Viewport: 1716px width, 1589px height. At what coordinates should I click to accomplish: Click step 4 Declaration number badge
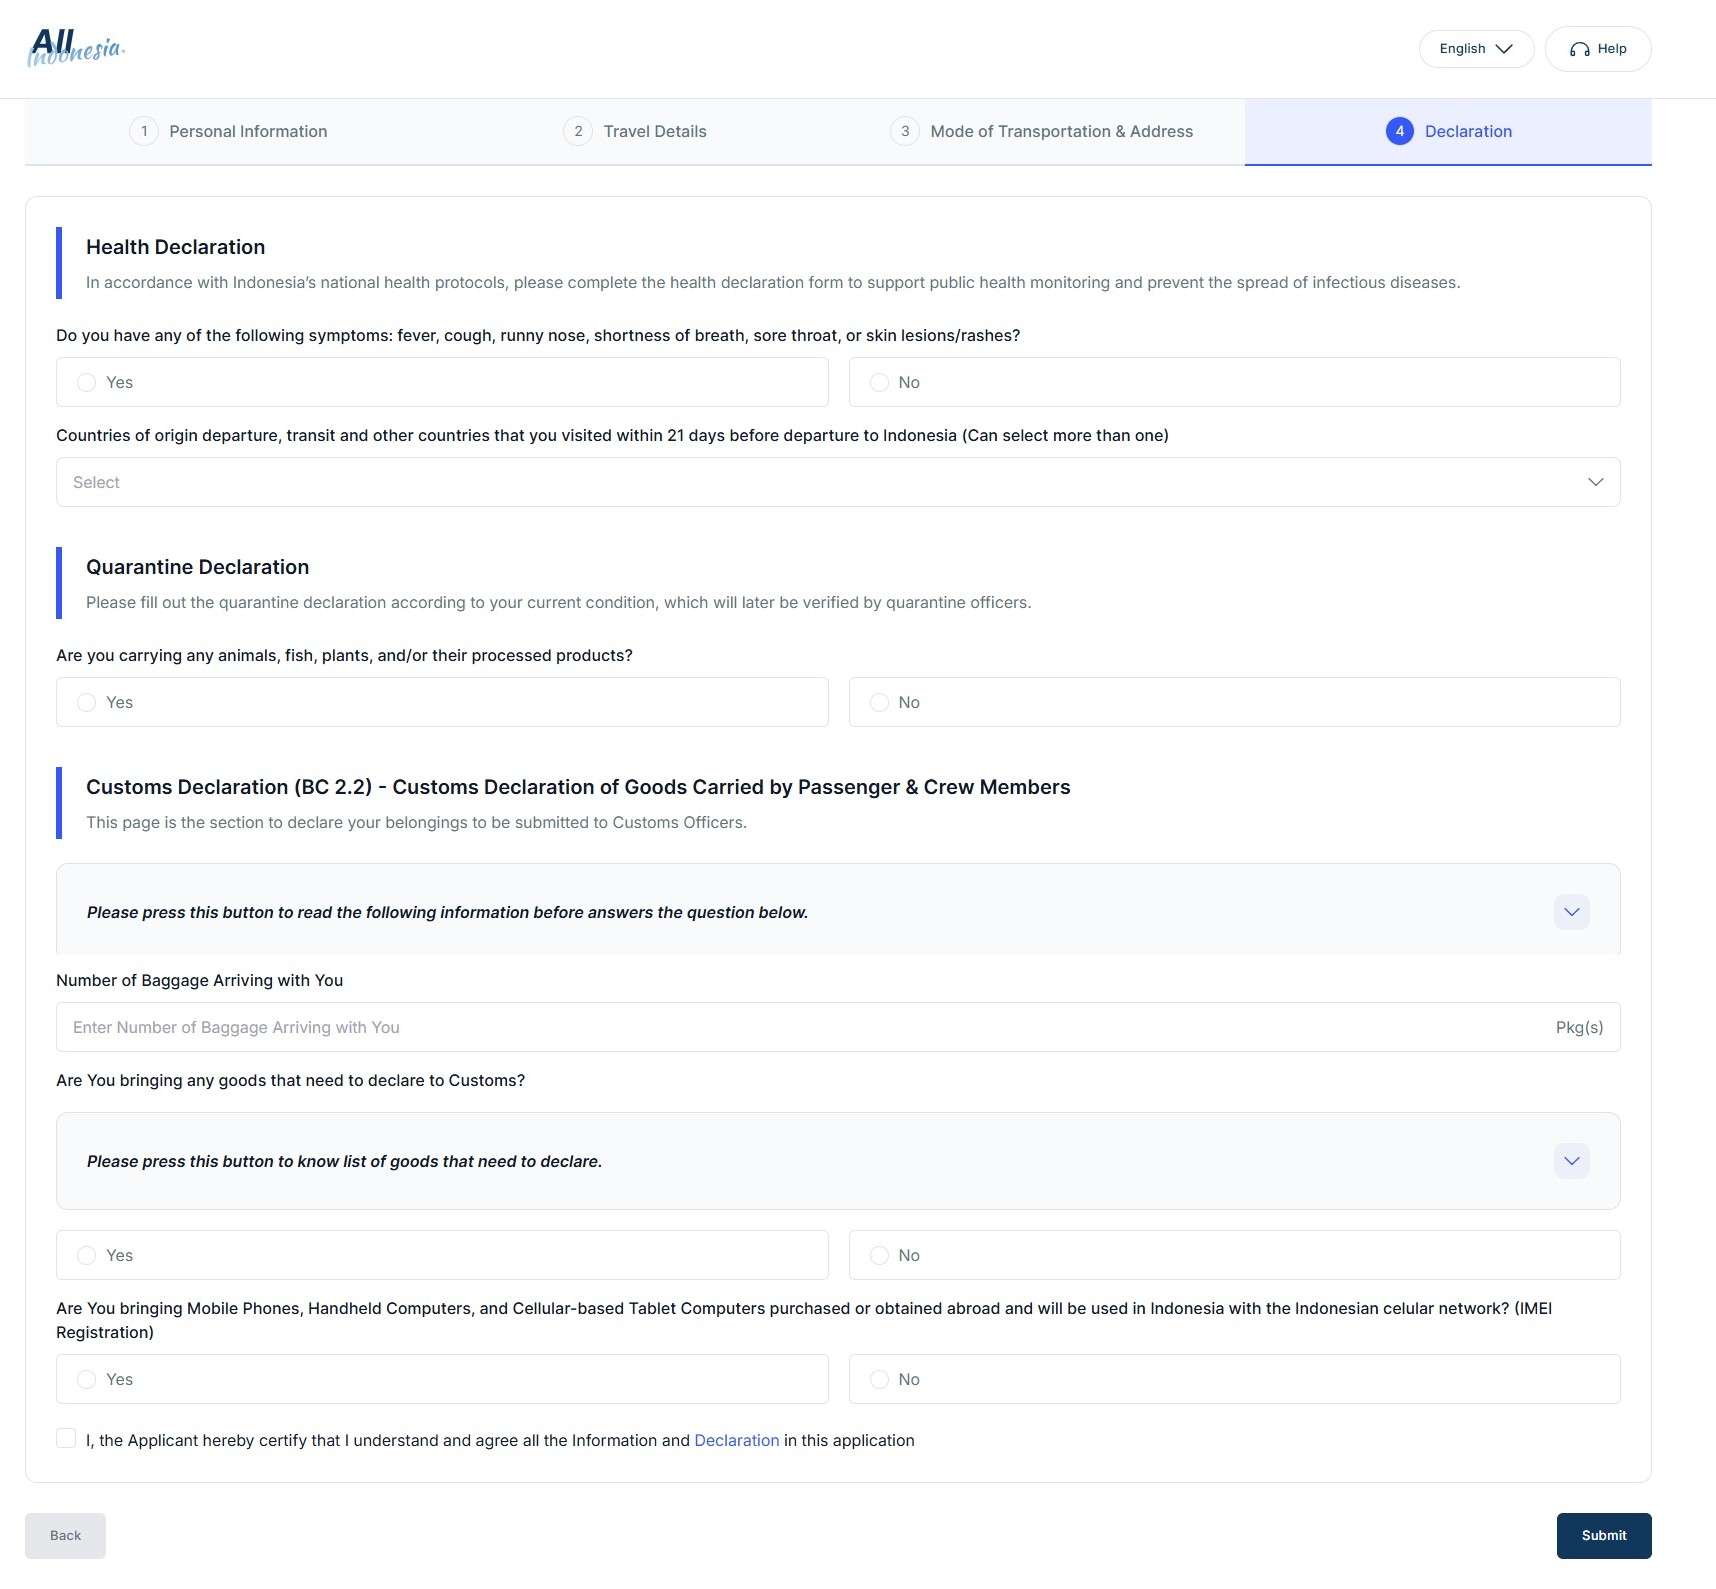click(x=1399, y=131)
